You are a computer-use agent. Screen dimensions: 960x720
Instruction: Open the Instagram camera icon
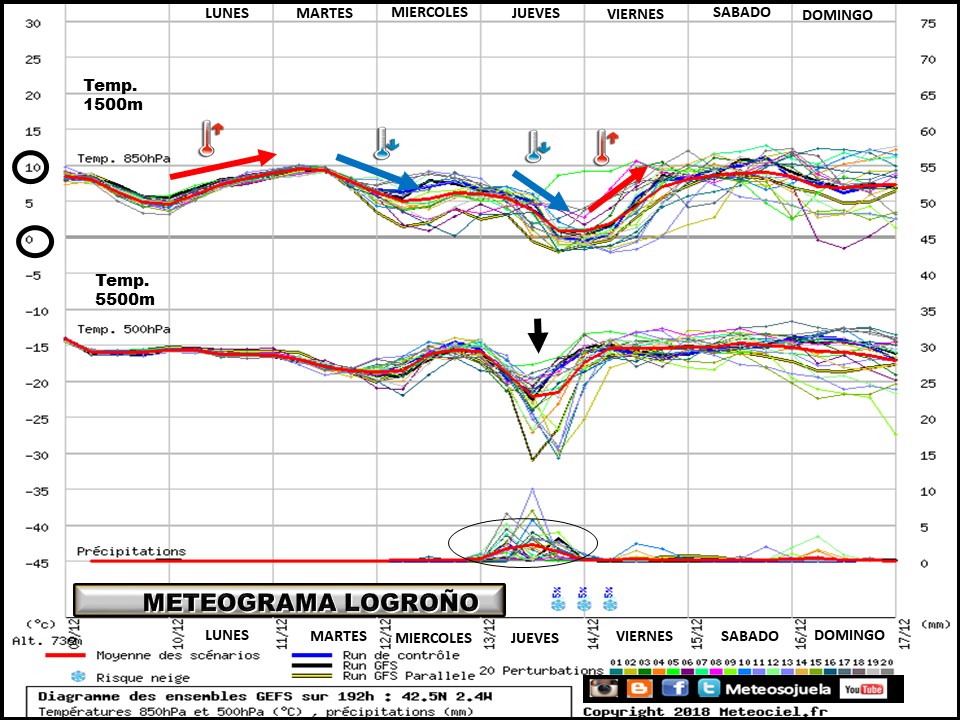(x=604, y=688)
